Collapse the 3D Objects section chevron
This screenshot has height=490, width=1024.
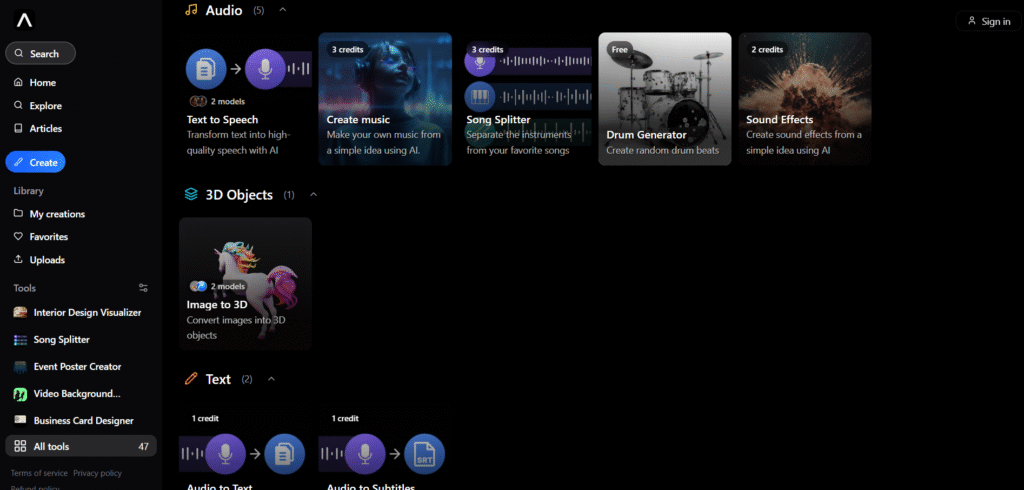pos(313,195)
